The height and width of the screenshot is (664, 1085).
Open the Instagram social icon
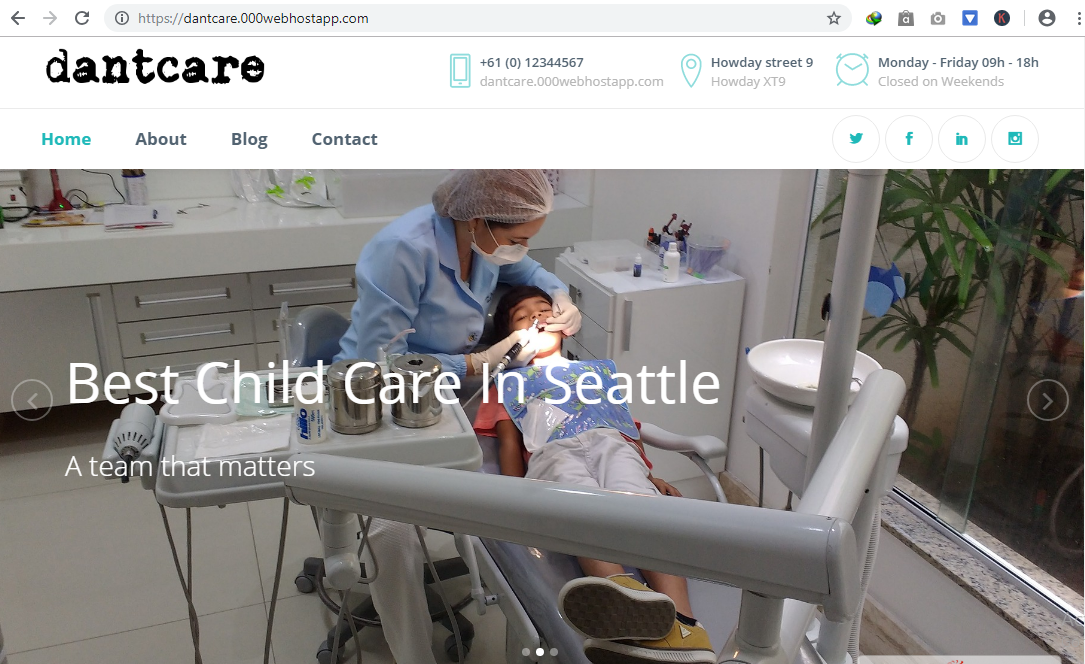[x=1015, y=139]
